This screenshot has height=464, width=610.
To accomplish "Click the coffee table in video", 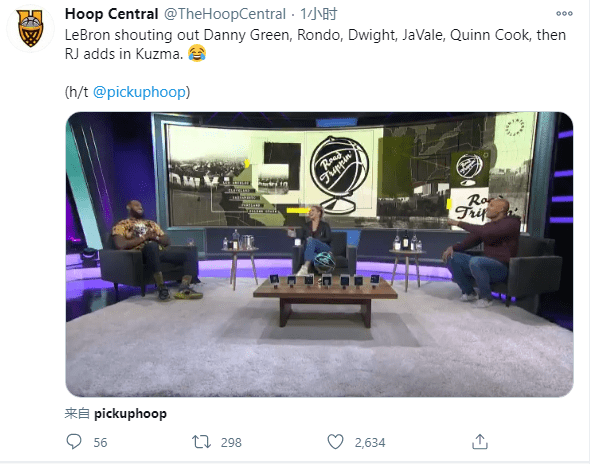I will click(x=325, y=300).
